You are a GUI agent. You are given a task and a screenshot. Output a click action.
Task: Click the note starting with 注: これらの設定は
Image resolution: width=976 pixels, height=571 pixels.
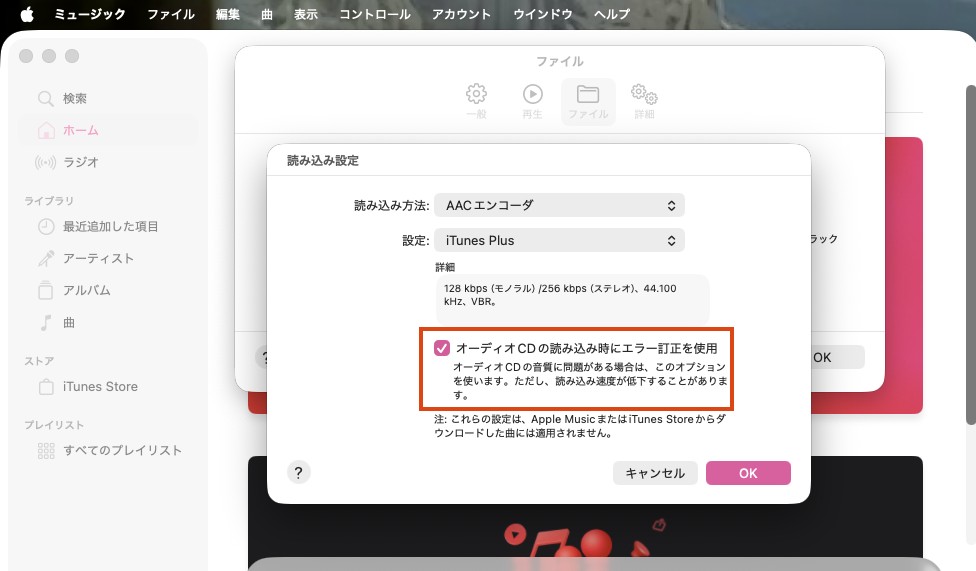(x=580, y=427)
